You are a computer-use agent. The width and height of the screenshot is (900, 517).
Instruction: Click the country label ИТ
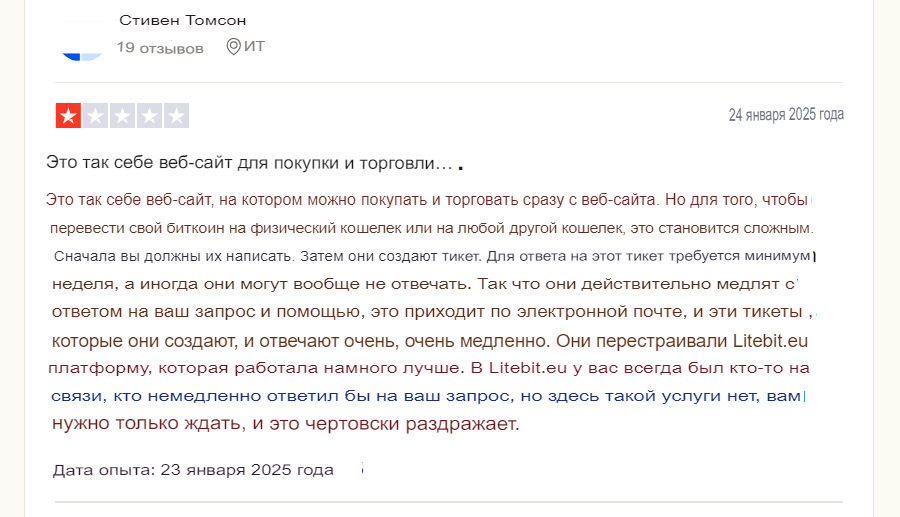coord(254,46)
